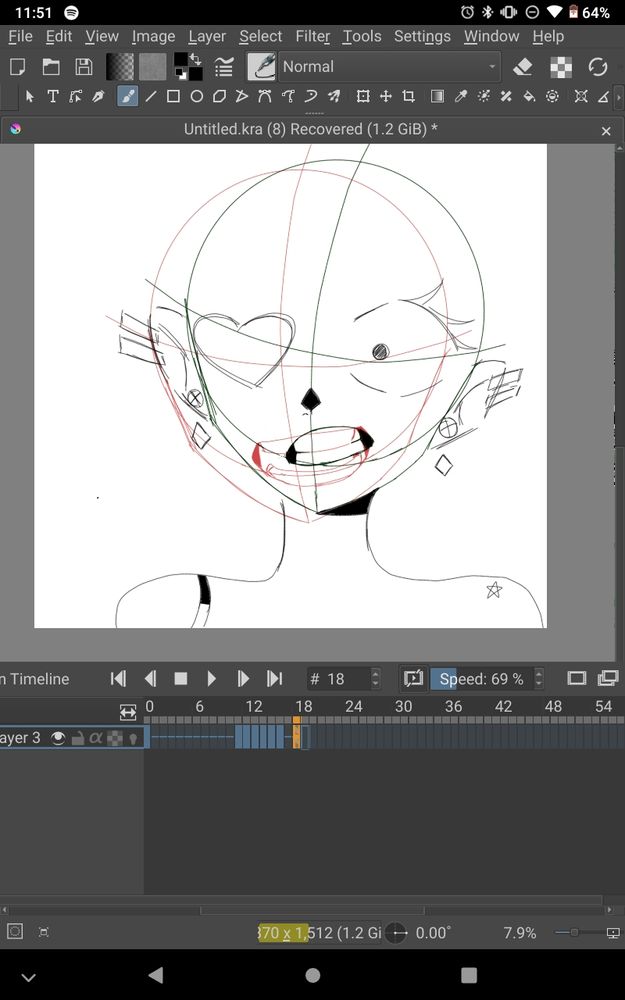The height and width of the screenshot is (1000, 625).
Task: Open the brush preset chooser
Action: (261, 67)
